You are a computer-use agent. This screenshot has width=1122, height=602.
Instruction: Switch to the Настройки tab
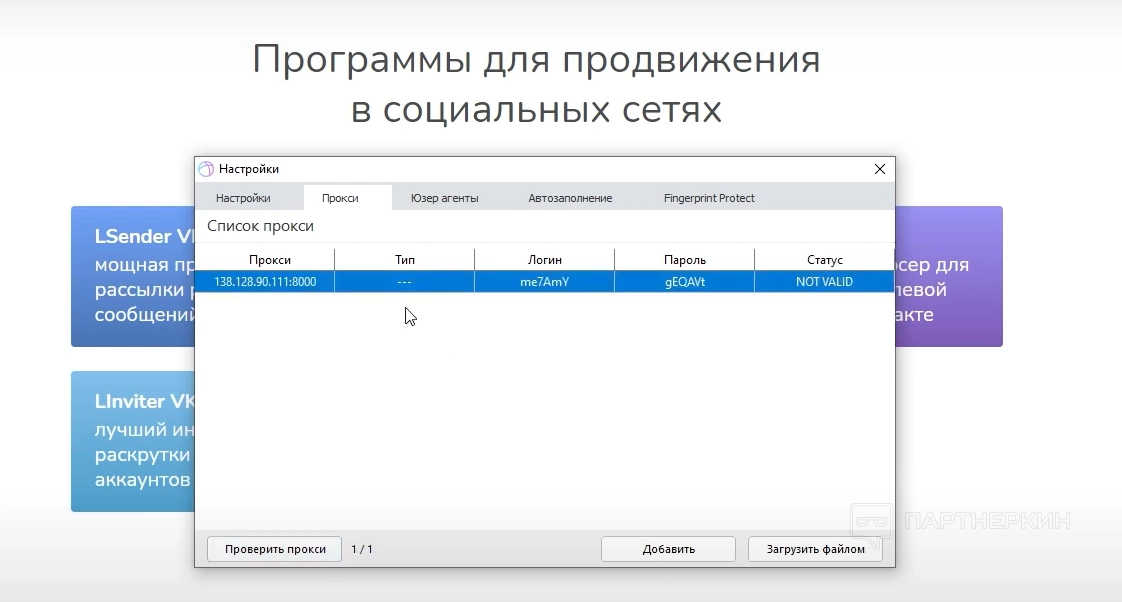tap(243, 198)
